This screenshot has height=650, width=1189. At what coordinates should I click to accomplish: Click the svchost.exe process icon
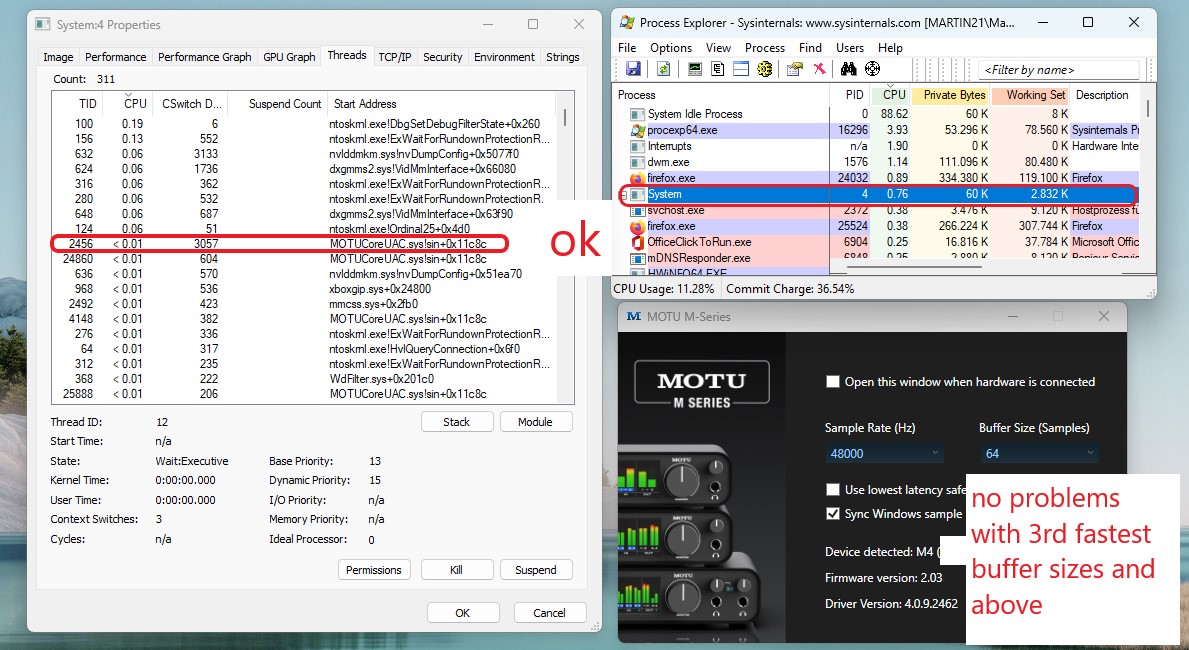(x=638, y=210)
